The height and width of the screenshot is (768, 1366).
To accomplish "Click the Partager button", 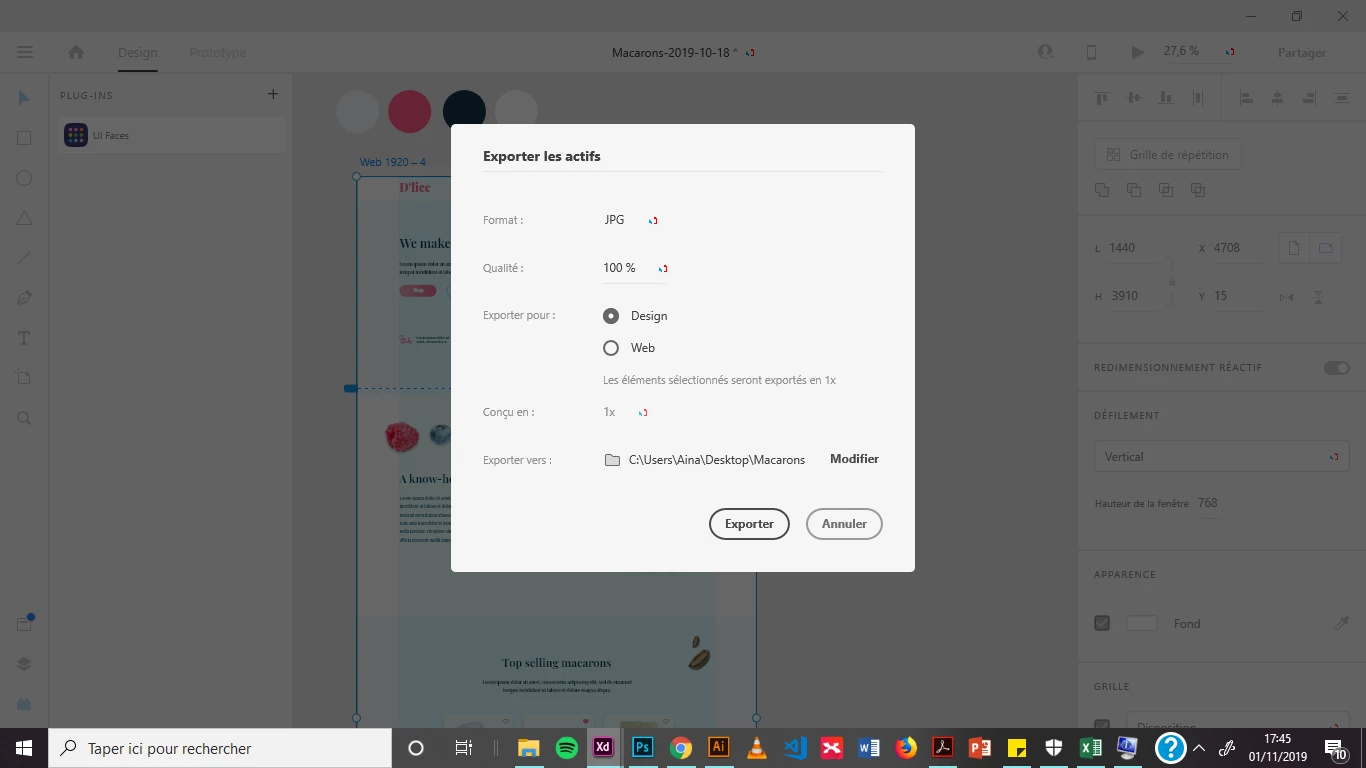I will point(1302,53).
